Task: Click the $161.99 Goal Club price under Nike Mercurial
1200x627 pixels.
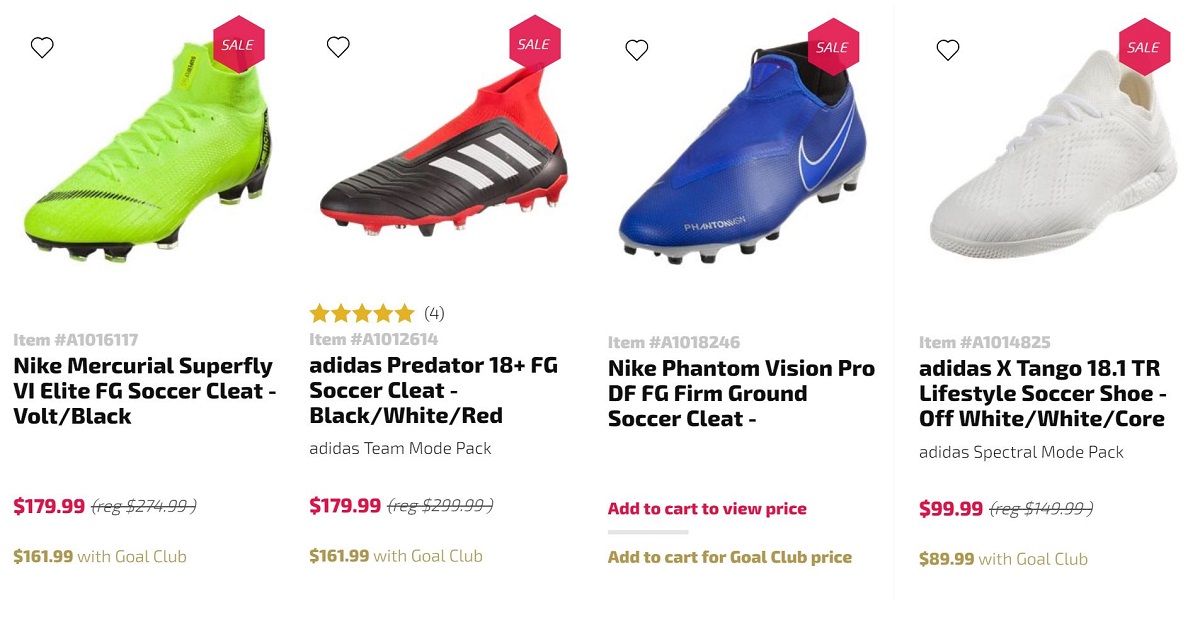Action: [100, 556]
